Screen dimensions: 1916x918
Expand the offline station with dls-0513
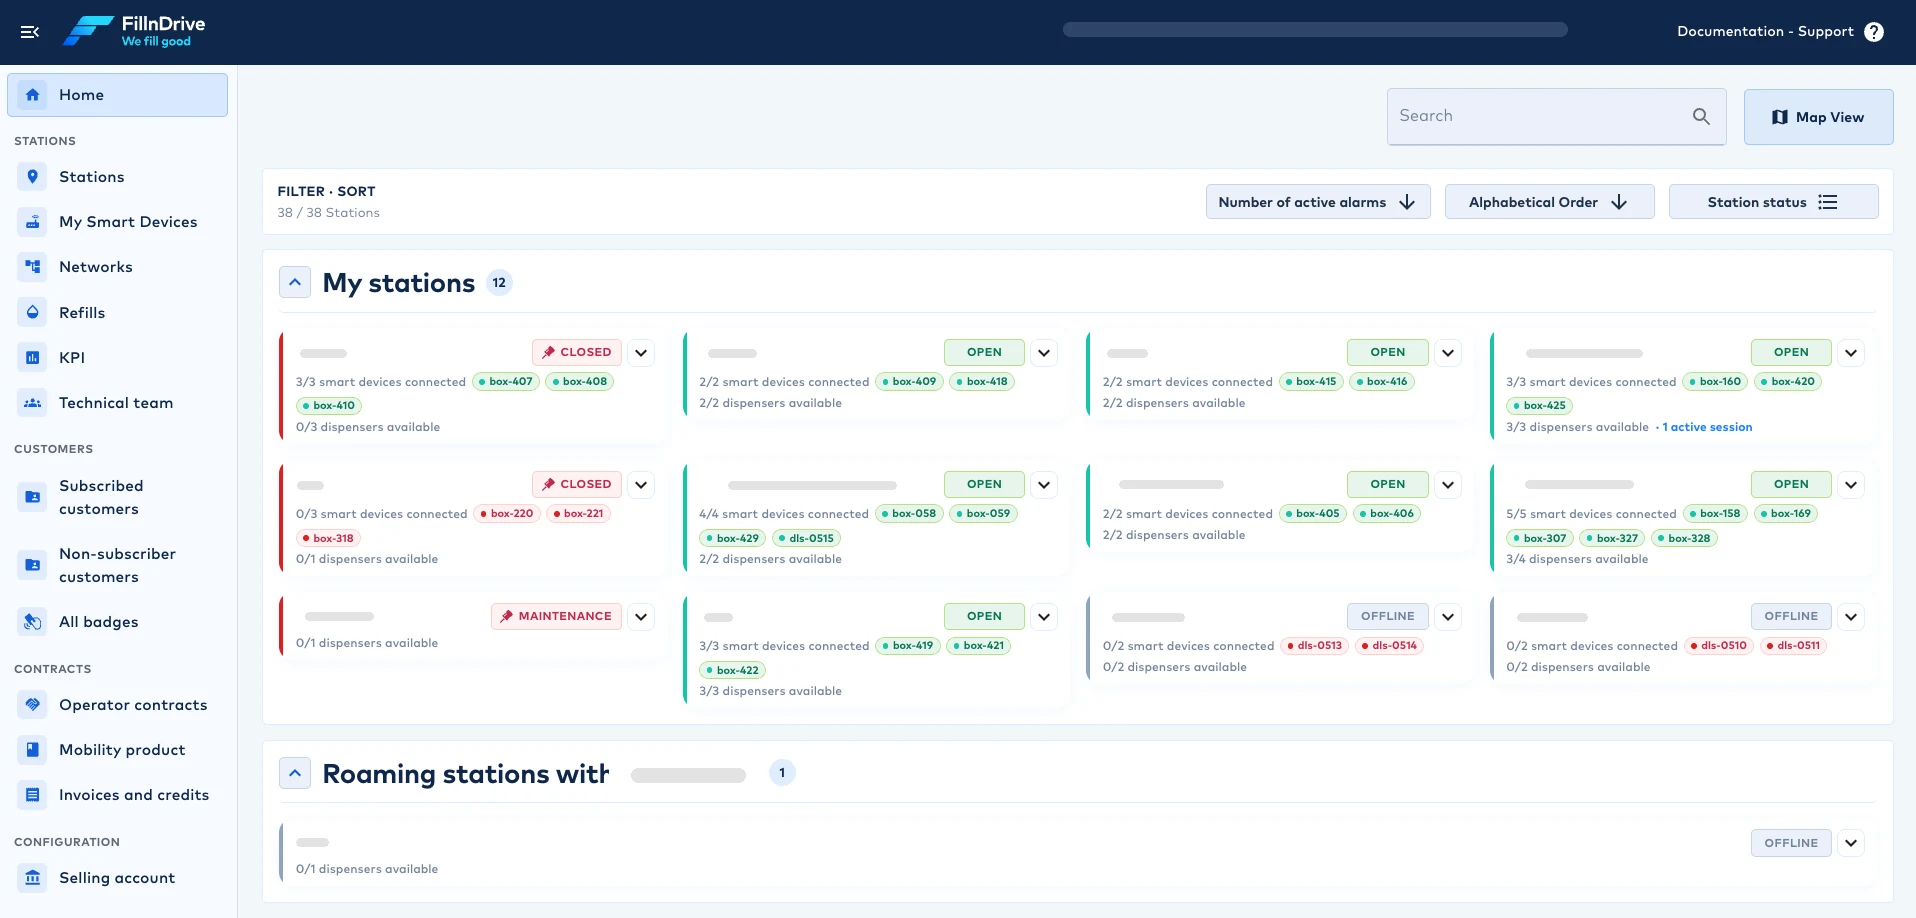coord(1448,617)
